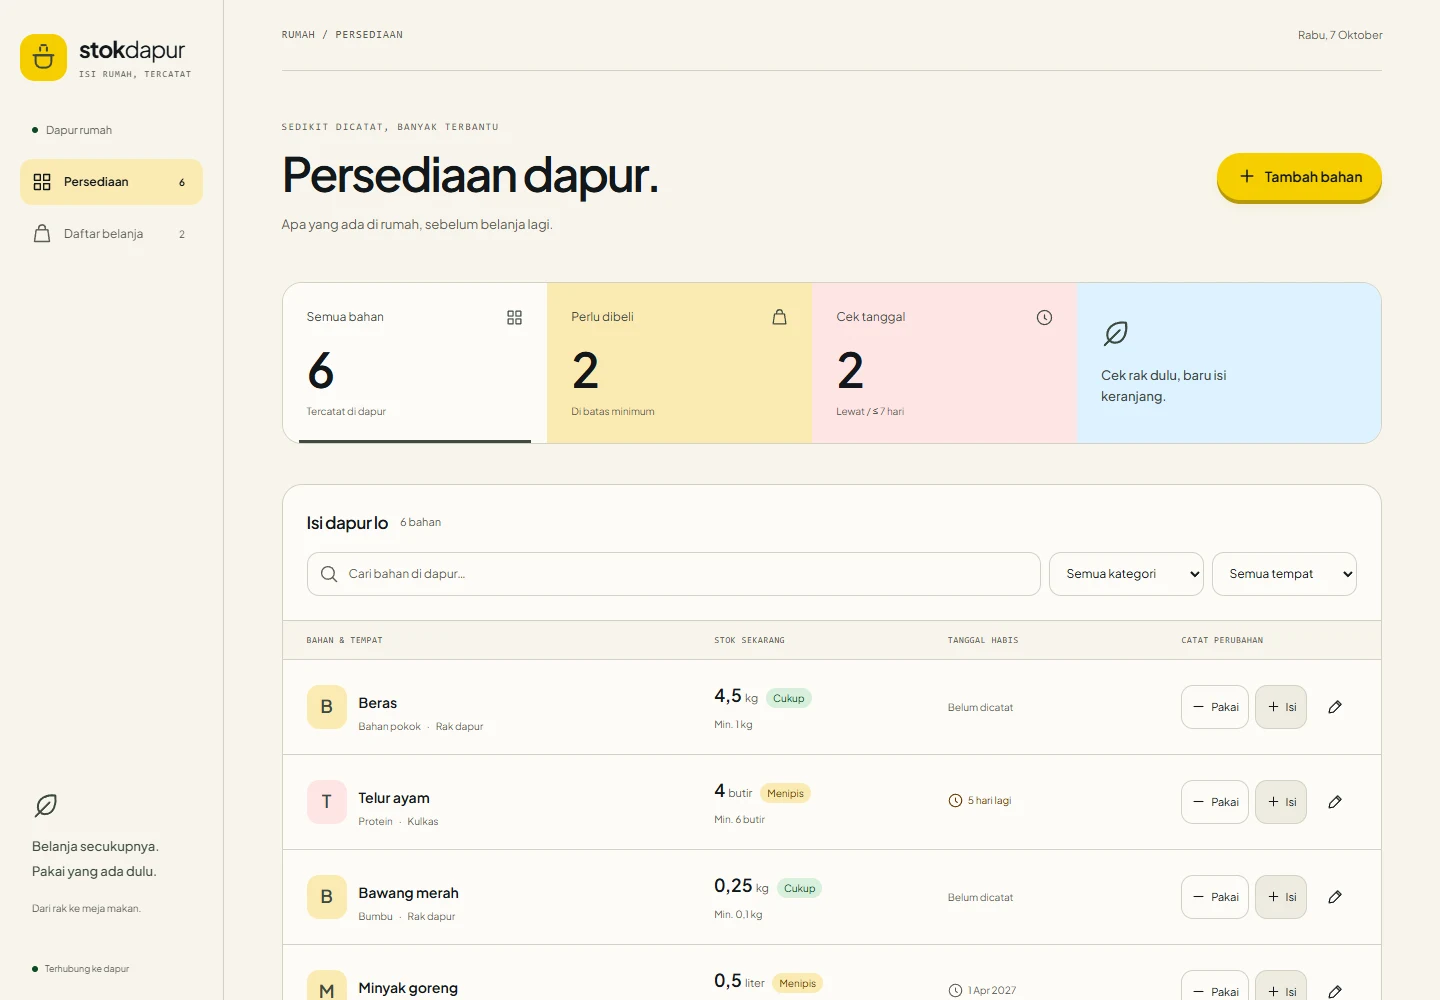Image resolution: width=1440 pixels, height=1000 pixels.
Task: Click the Telur ayam letter T avatar
Action: tap(327, 802)
